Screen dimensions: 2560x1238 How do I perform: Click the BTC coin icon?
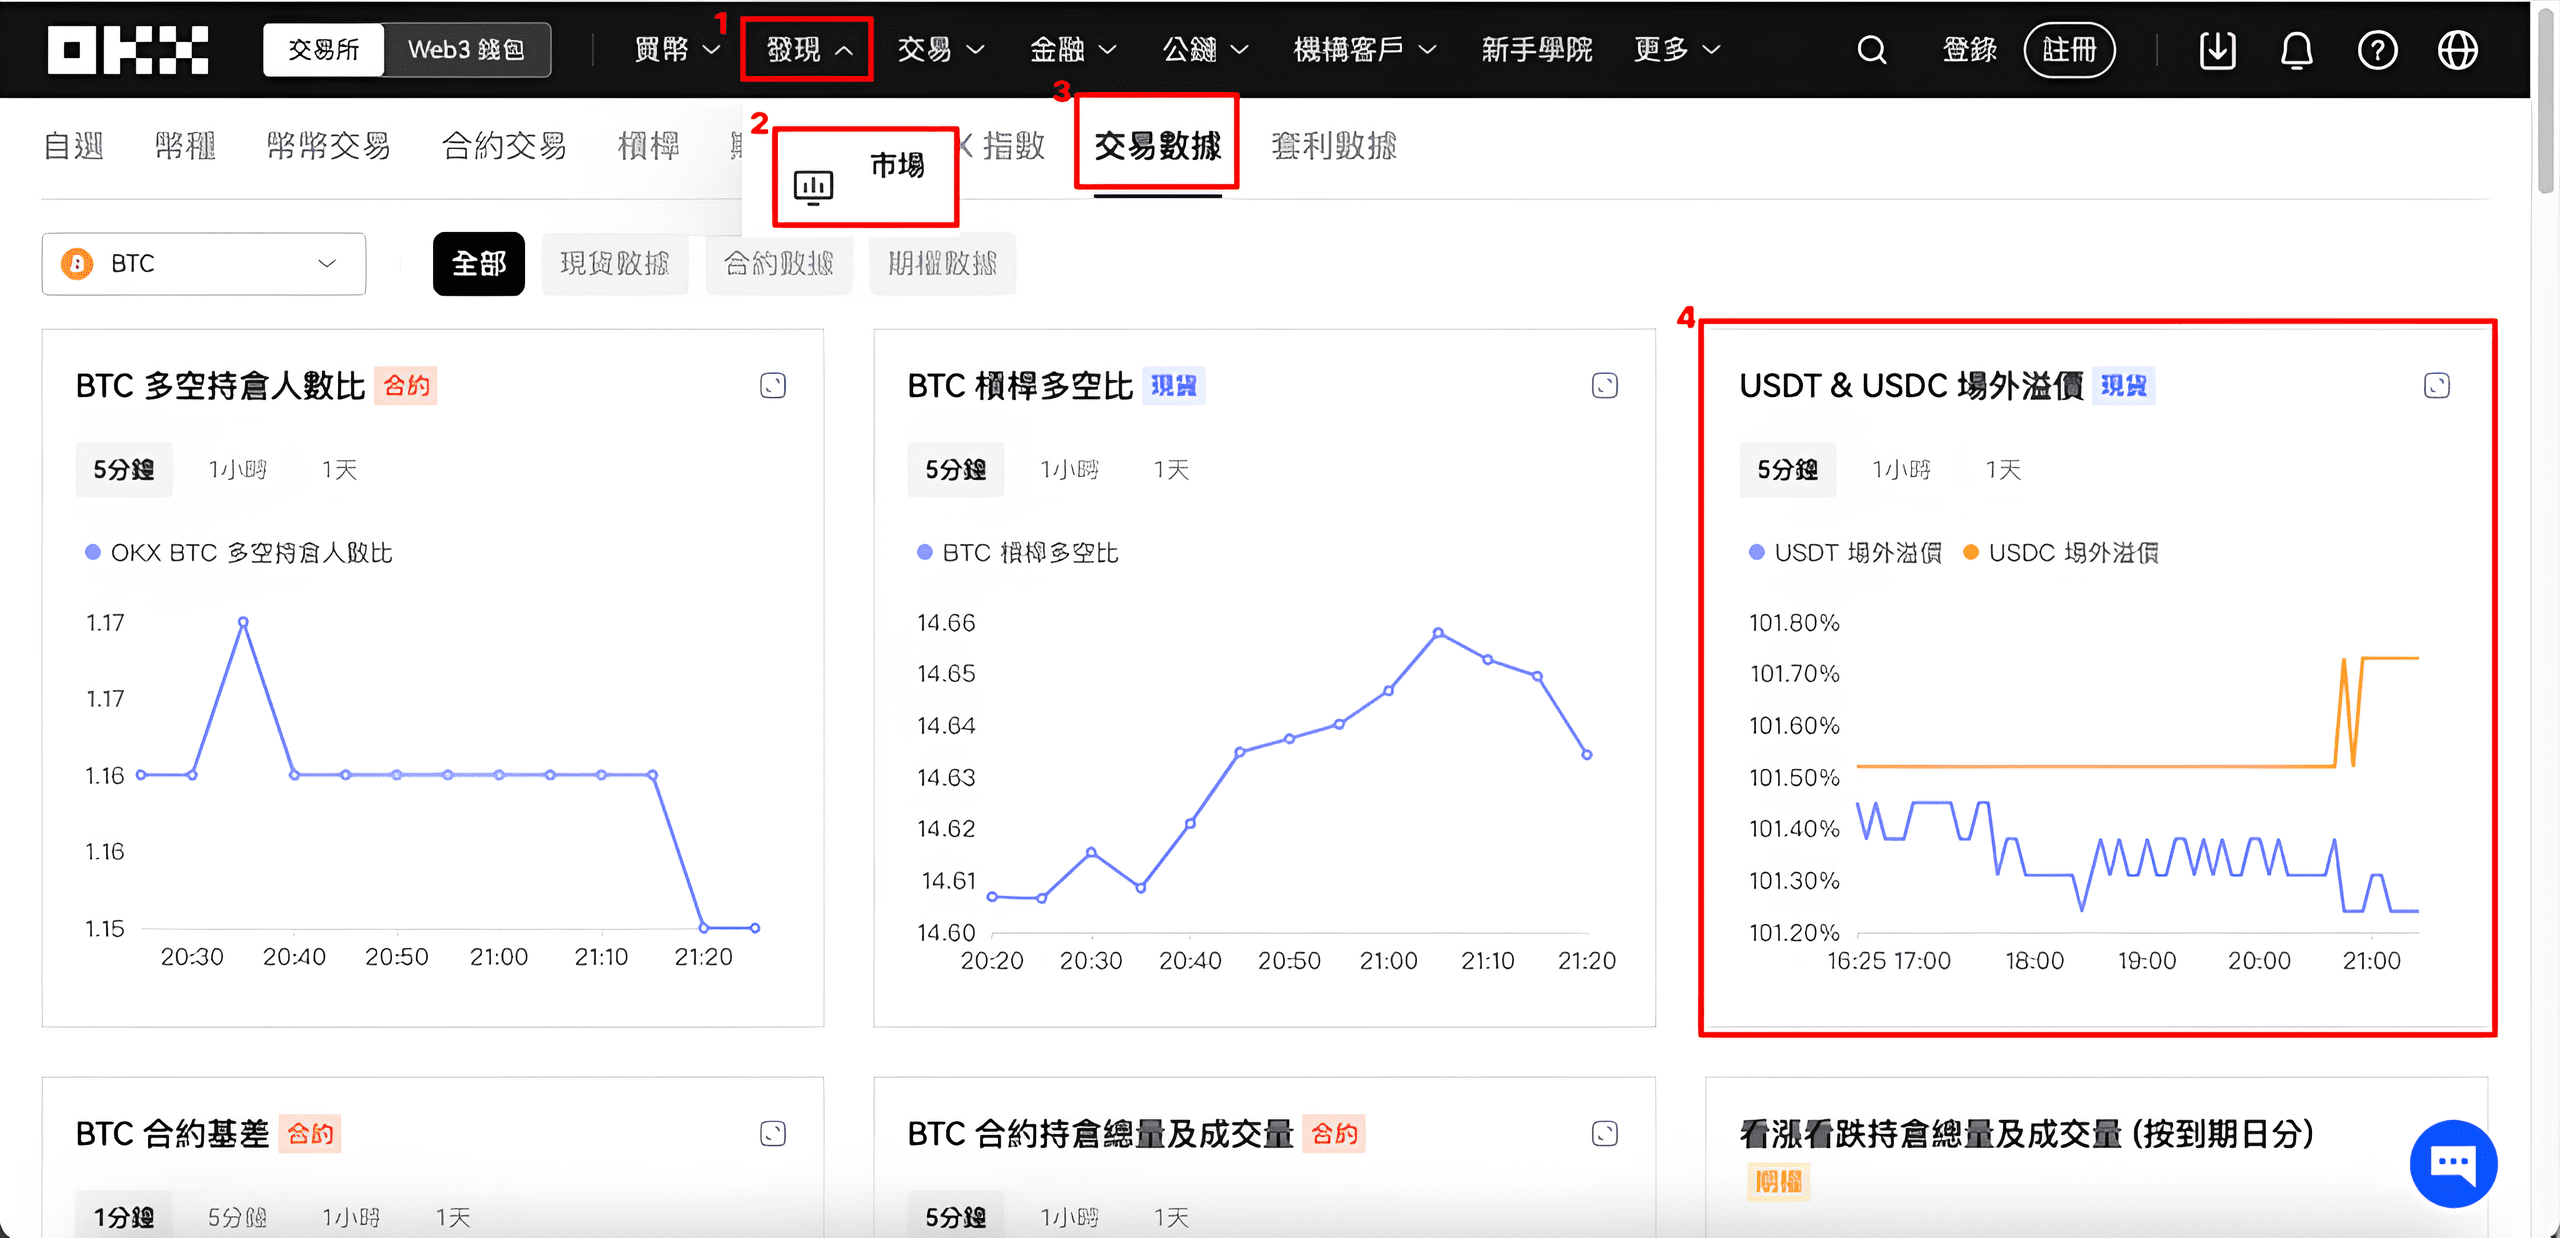tap(77, 264)
